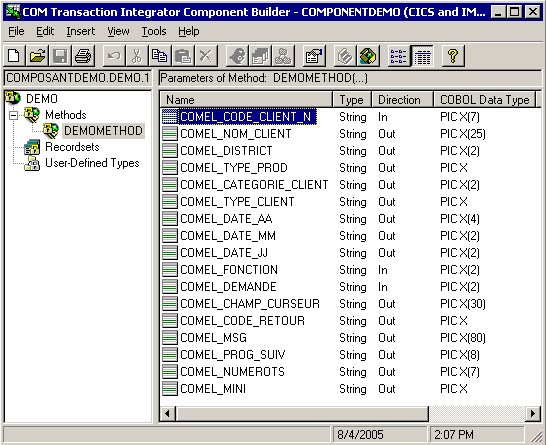Open the Insert menu

[80, 31]
